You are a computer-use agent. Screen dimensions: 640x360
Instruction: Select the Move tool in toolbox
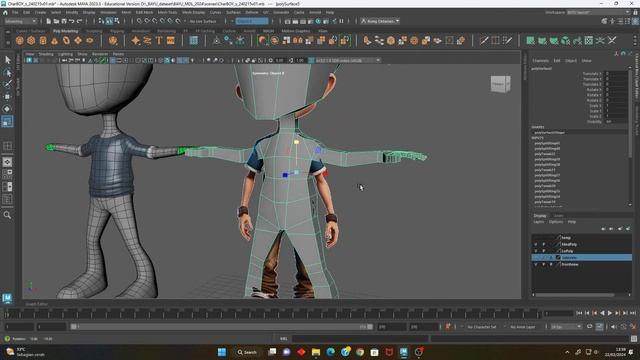coord(7,97)
